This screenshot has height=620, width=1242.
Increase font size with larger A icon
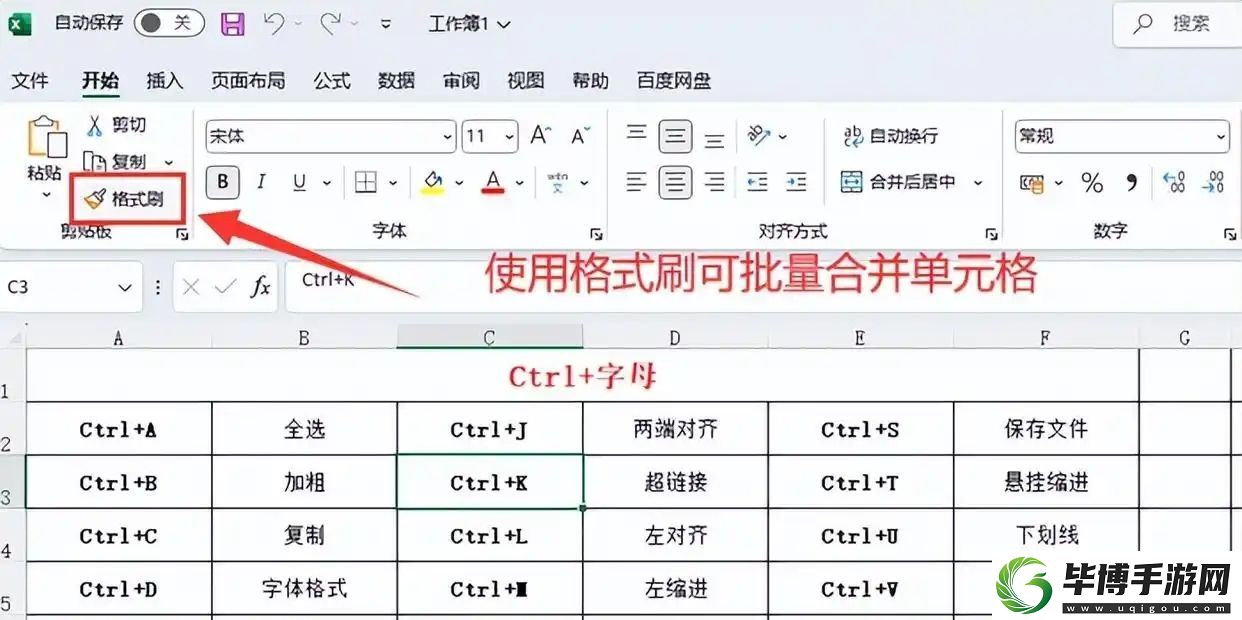coord(541,136)
